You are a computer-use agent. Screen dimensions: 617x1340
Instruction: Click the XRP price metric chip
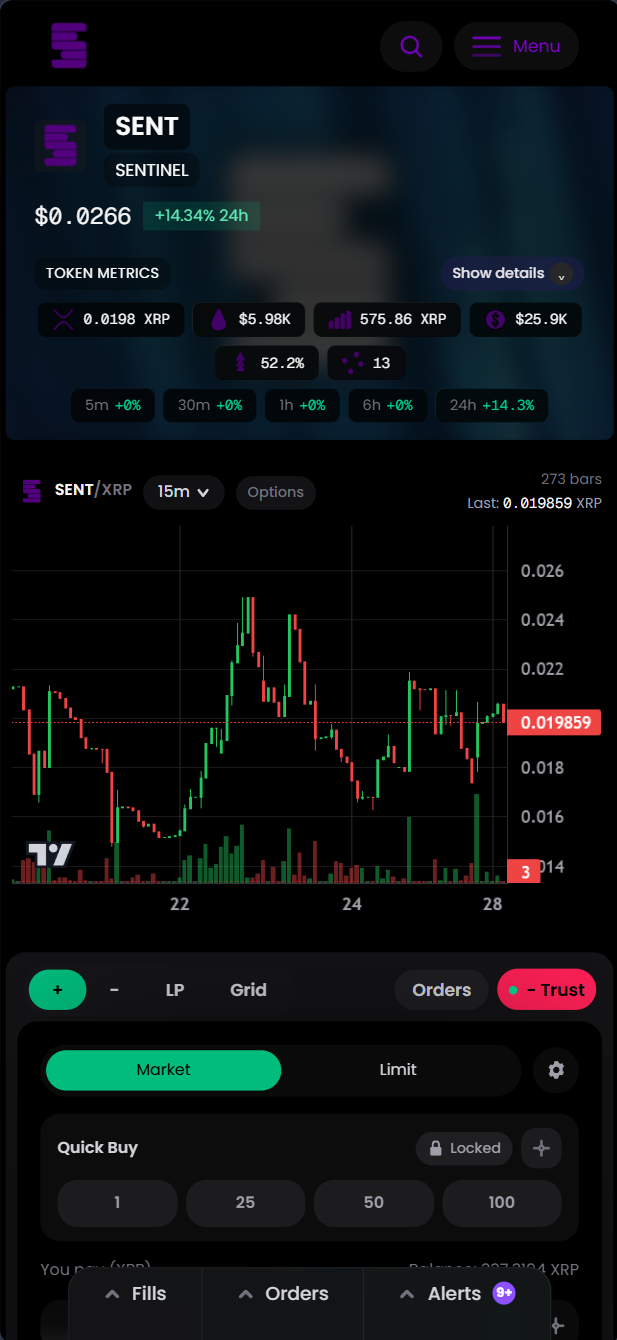[x=111, y=320]
